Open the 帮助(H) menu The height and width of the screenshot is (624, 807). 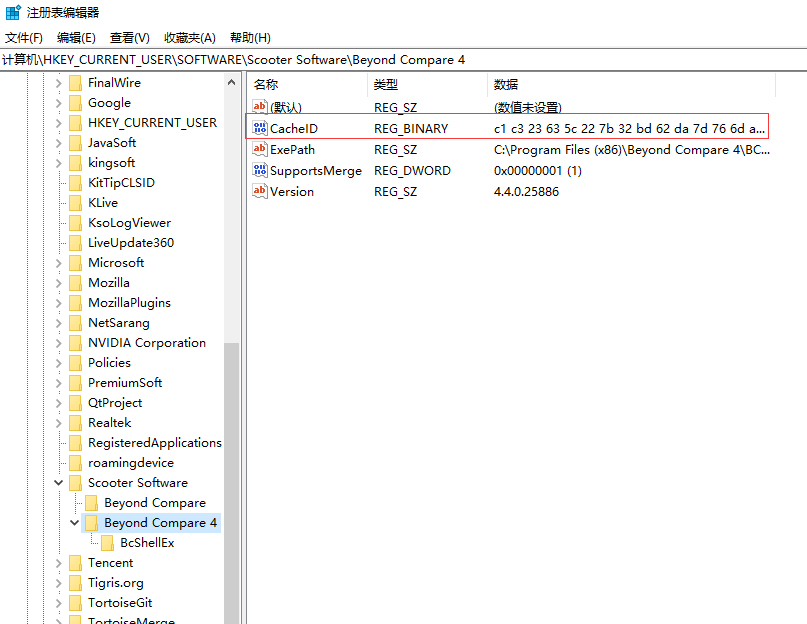point(250,38)
